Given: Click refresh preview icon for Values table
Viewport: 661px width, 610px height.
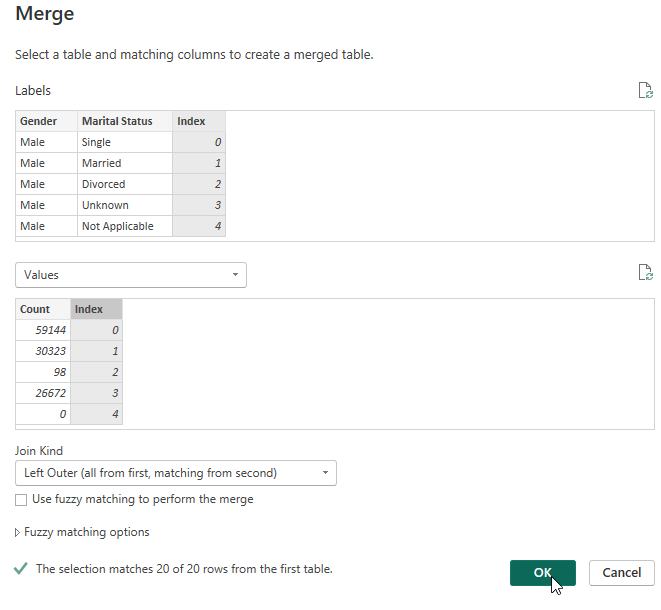Looking at the screenshot, I should click(645, 273).
